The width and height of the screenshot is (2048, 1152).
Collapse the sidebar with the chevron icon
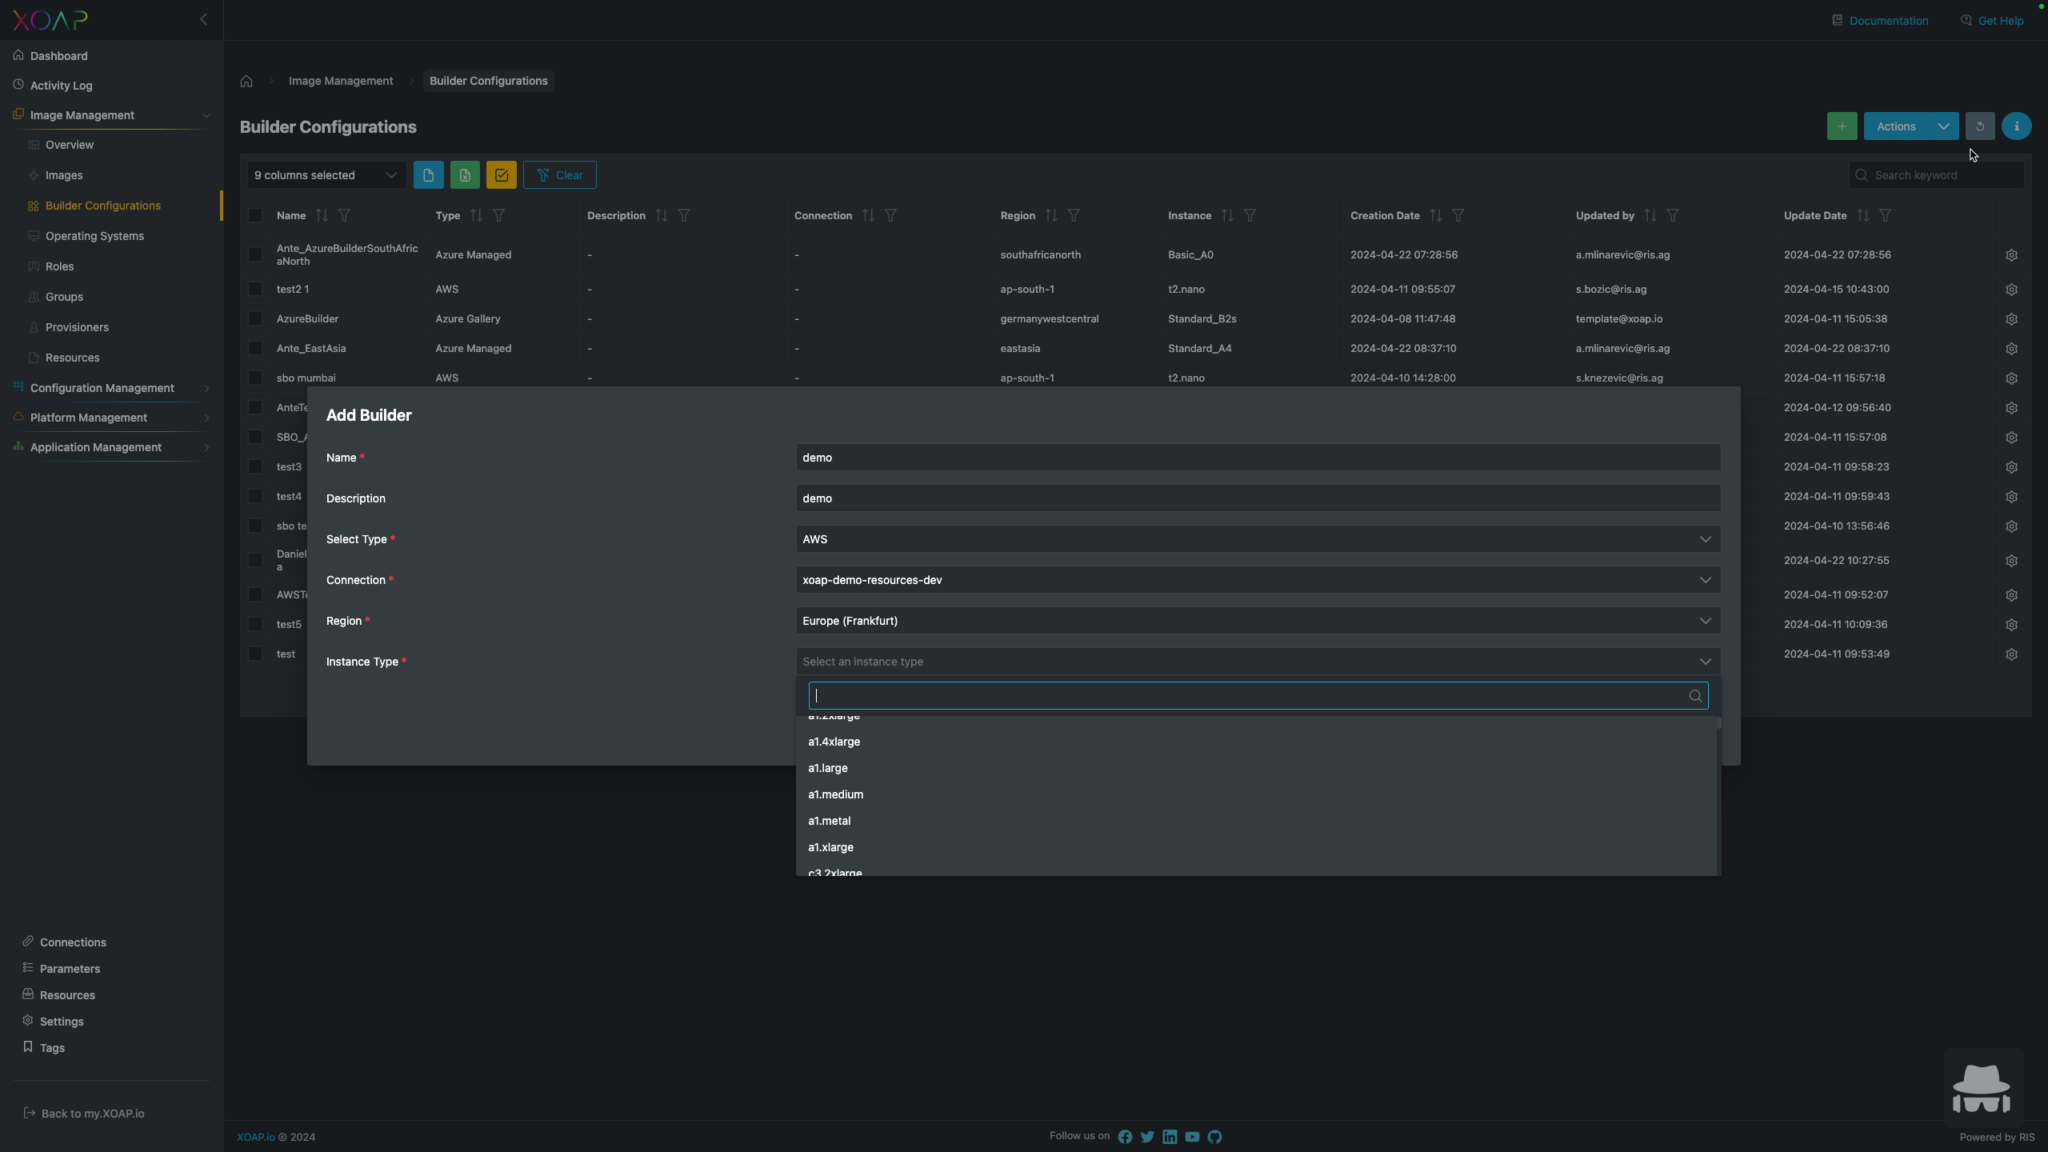(203, 19)
